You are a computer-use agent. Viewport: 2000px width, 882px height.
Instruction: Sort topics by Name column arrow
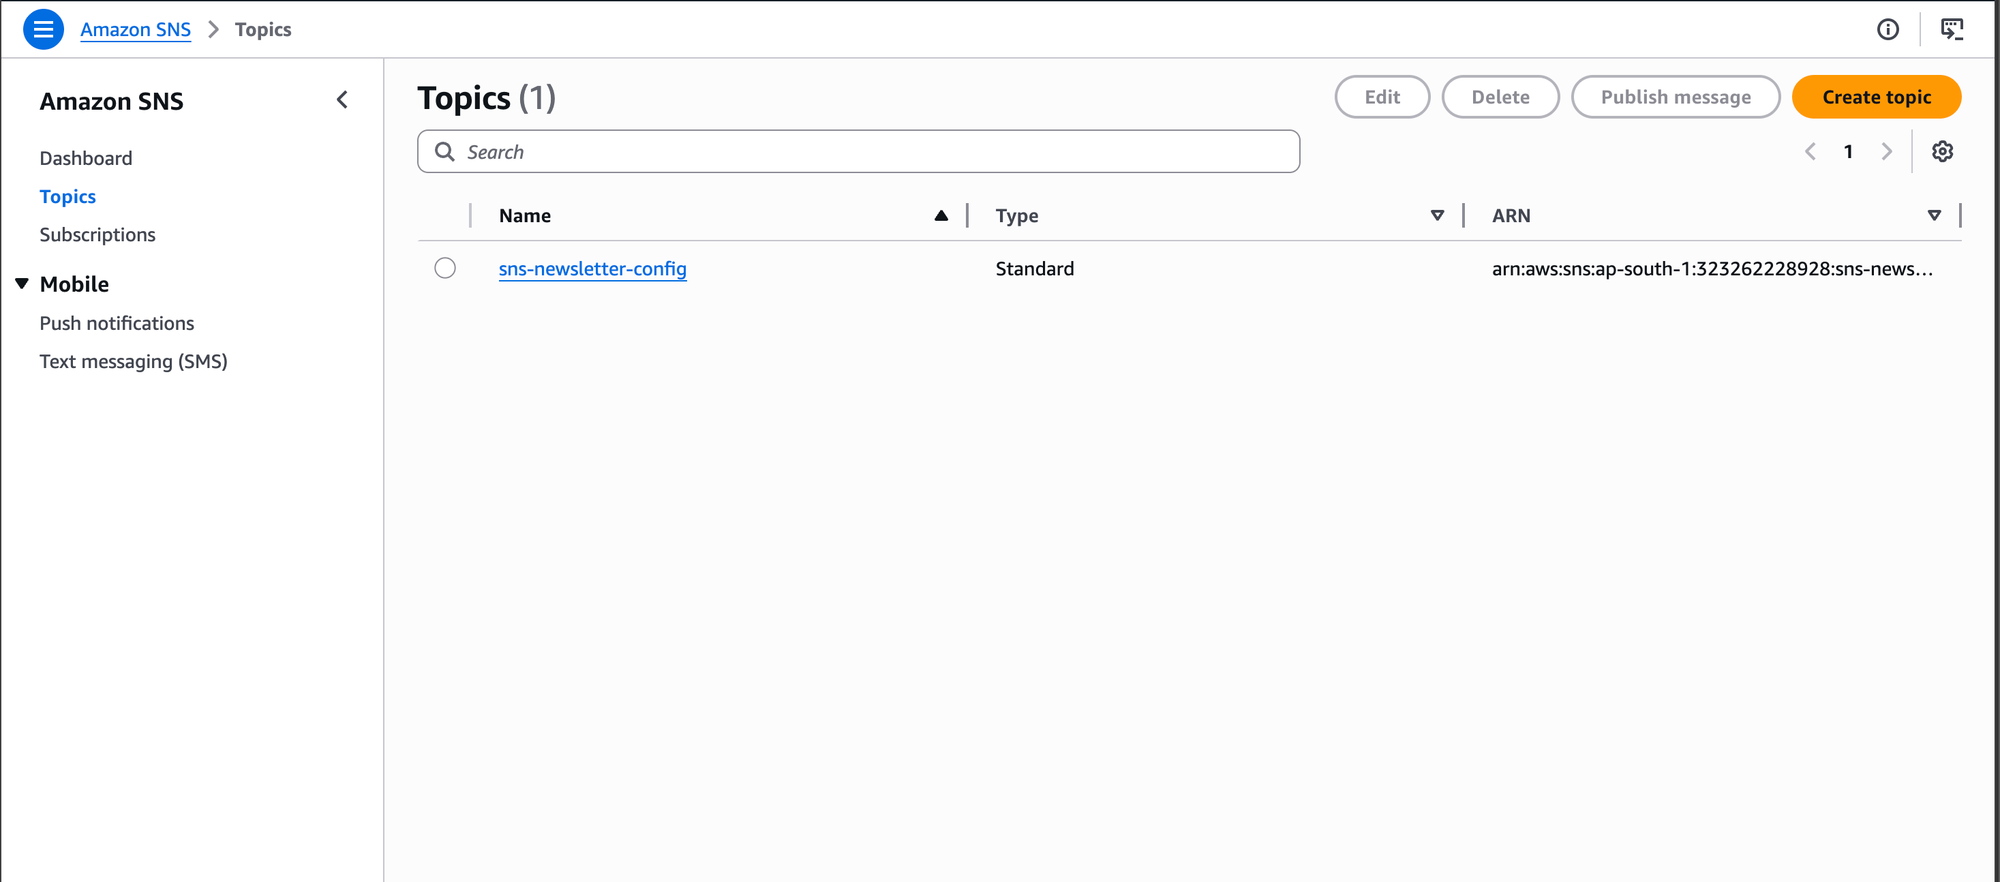pos(940,216)
